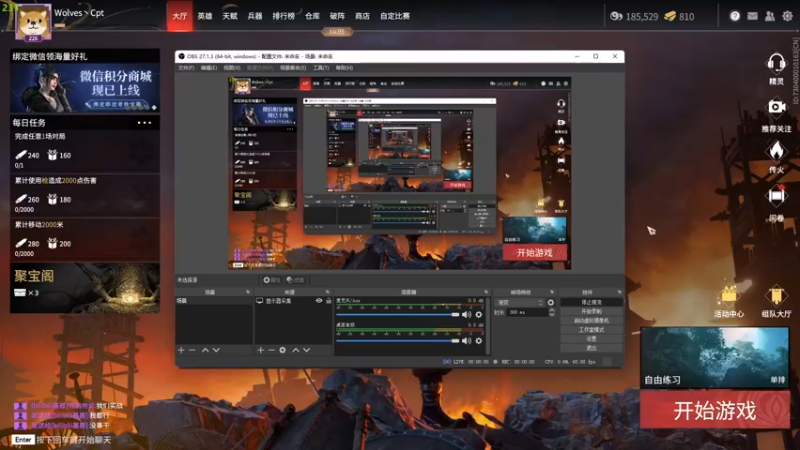Open OBS 帮助 menu
Image resolution: width=800 pixels, height=450 pixels.
pyautogui.click(x=344, y=68)
